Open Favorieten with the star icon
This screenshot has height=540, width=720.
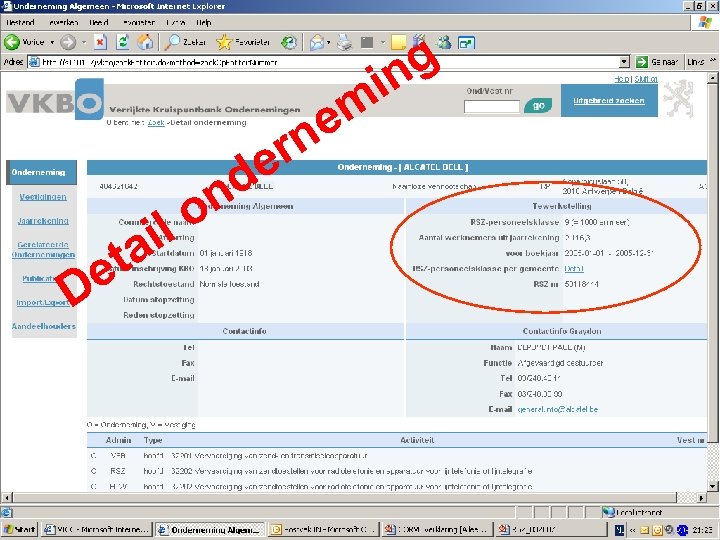(242, 42)
